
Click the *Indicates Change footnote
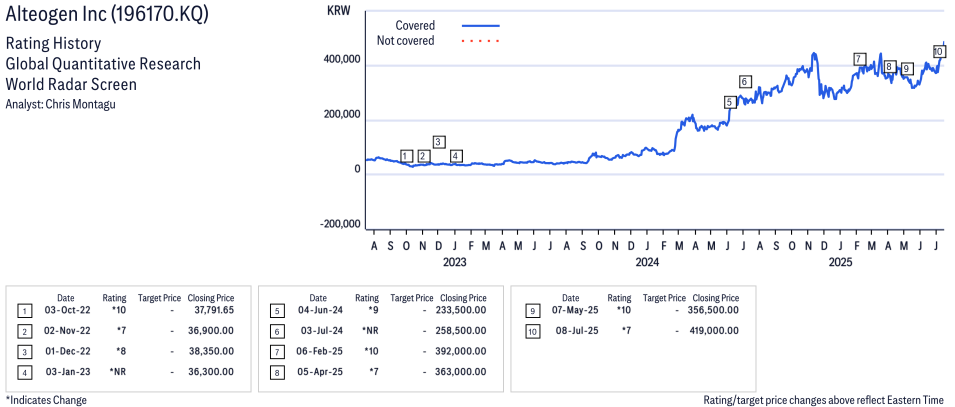(46, 400)
